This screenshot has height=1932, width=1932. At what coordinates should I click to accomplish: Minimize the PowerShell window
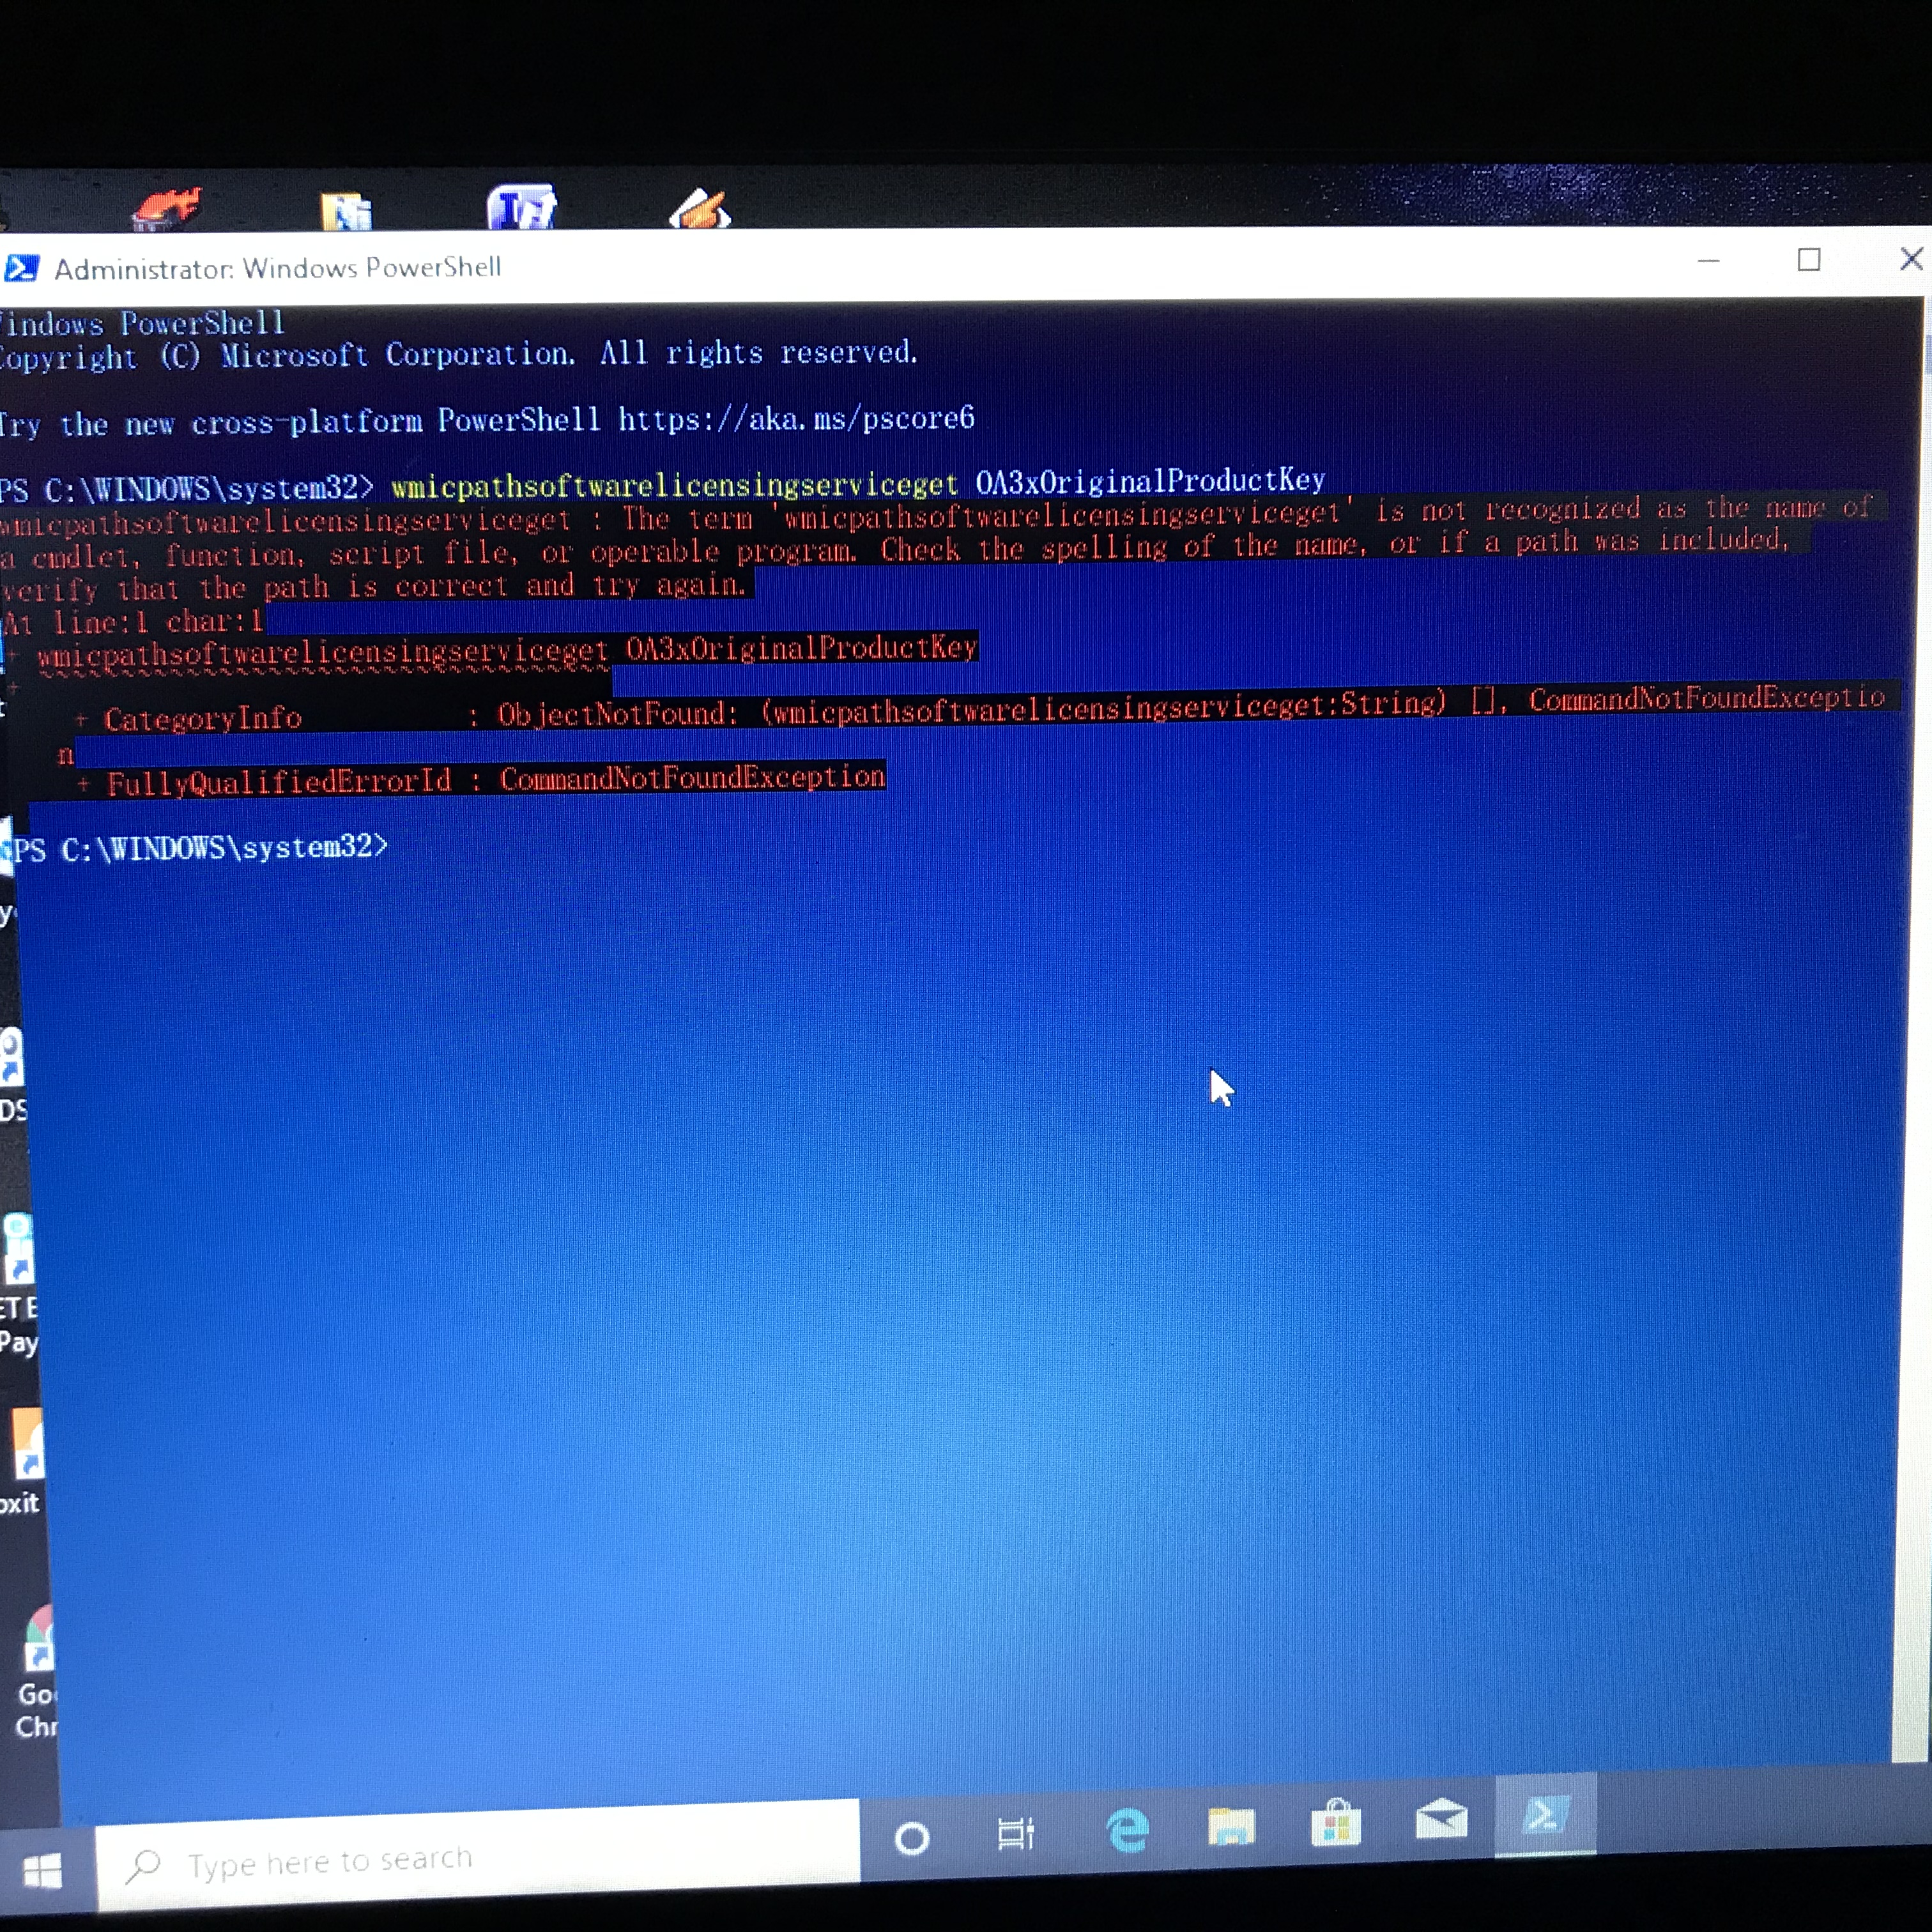[1709, 261]
